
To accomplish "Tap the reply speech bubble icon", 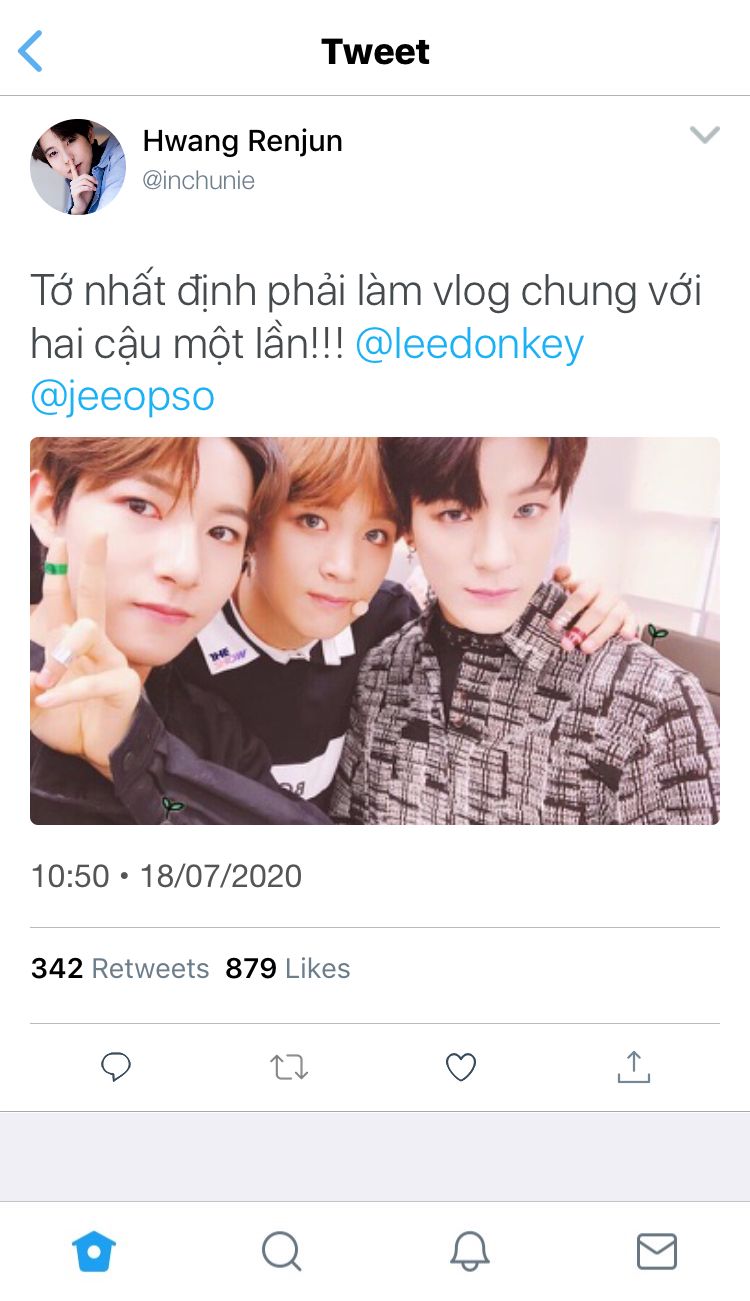I will [116, 1068].
